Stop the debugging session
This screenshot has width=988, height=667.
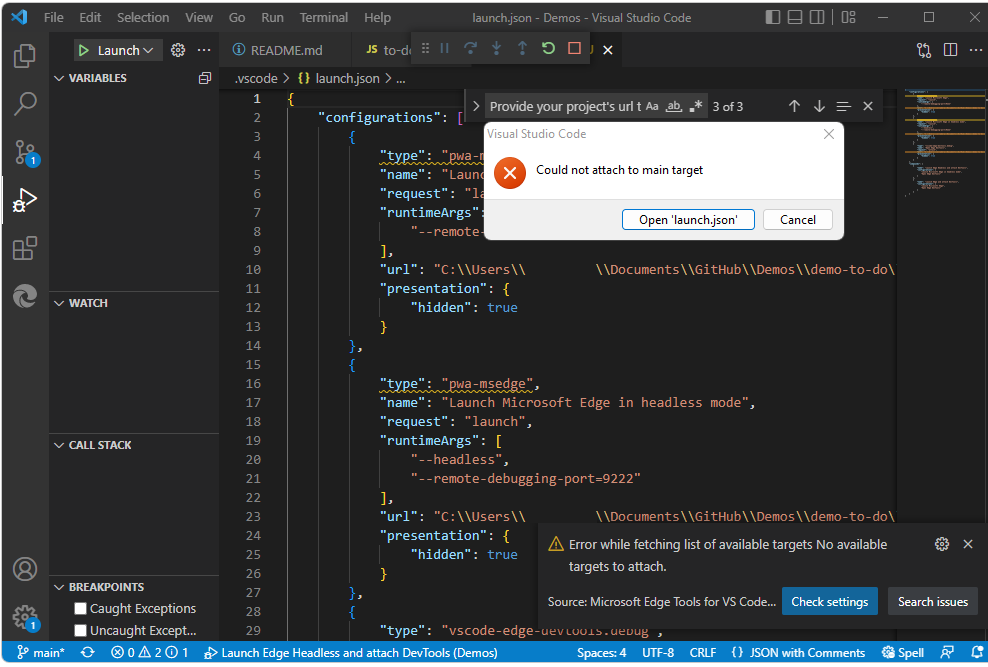pyautogui.click(x=574, y=49)
